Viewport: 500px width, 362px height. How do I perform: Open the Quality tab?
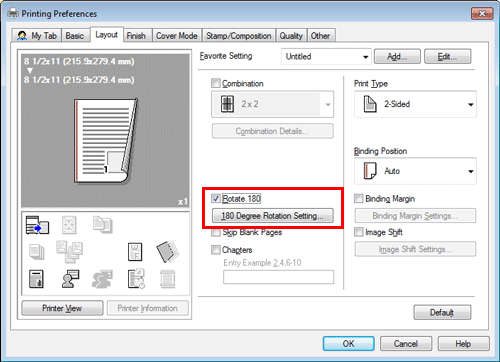click(291, 35)
